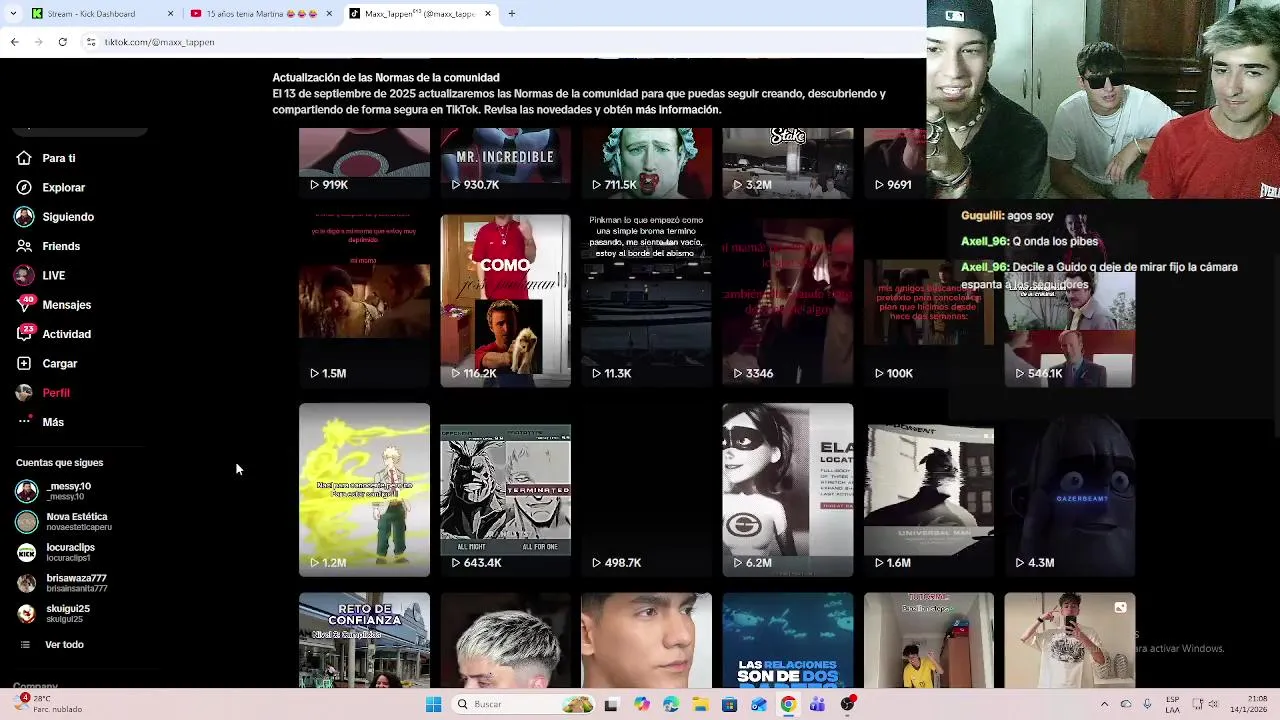
Task: Open Actividad notifications
Action: point(53,334)
